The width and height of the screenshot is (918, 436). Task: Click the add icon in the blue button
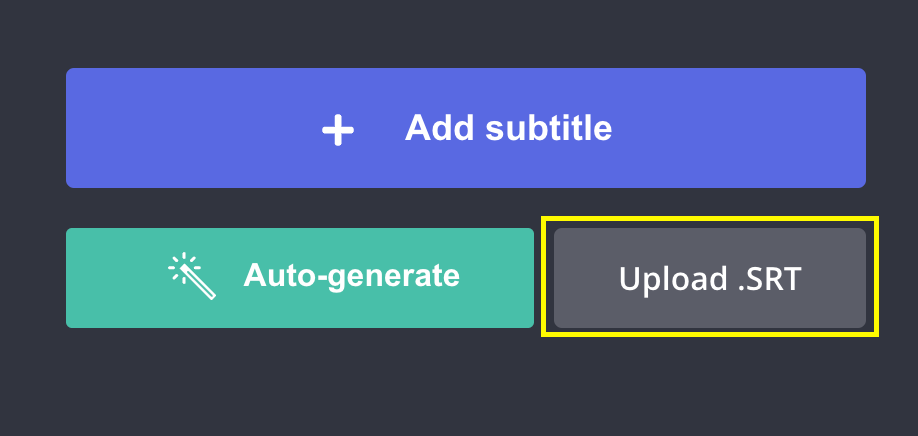338,129
